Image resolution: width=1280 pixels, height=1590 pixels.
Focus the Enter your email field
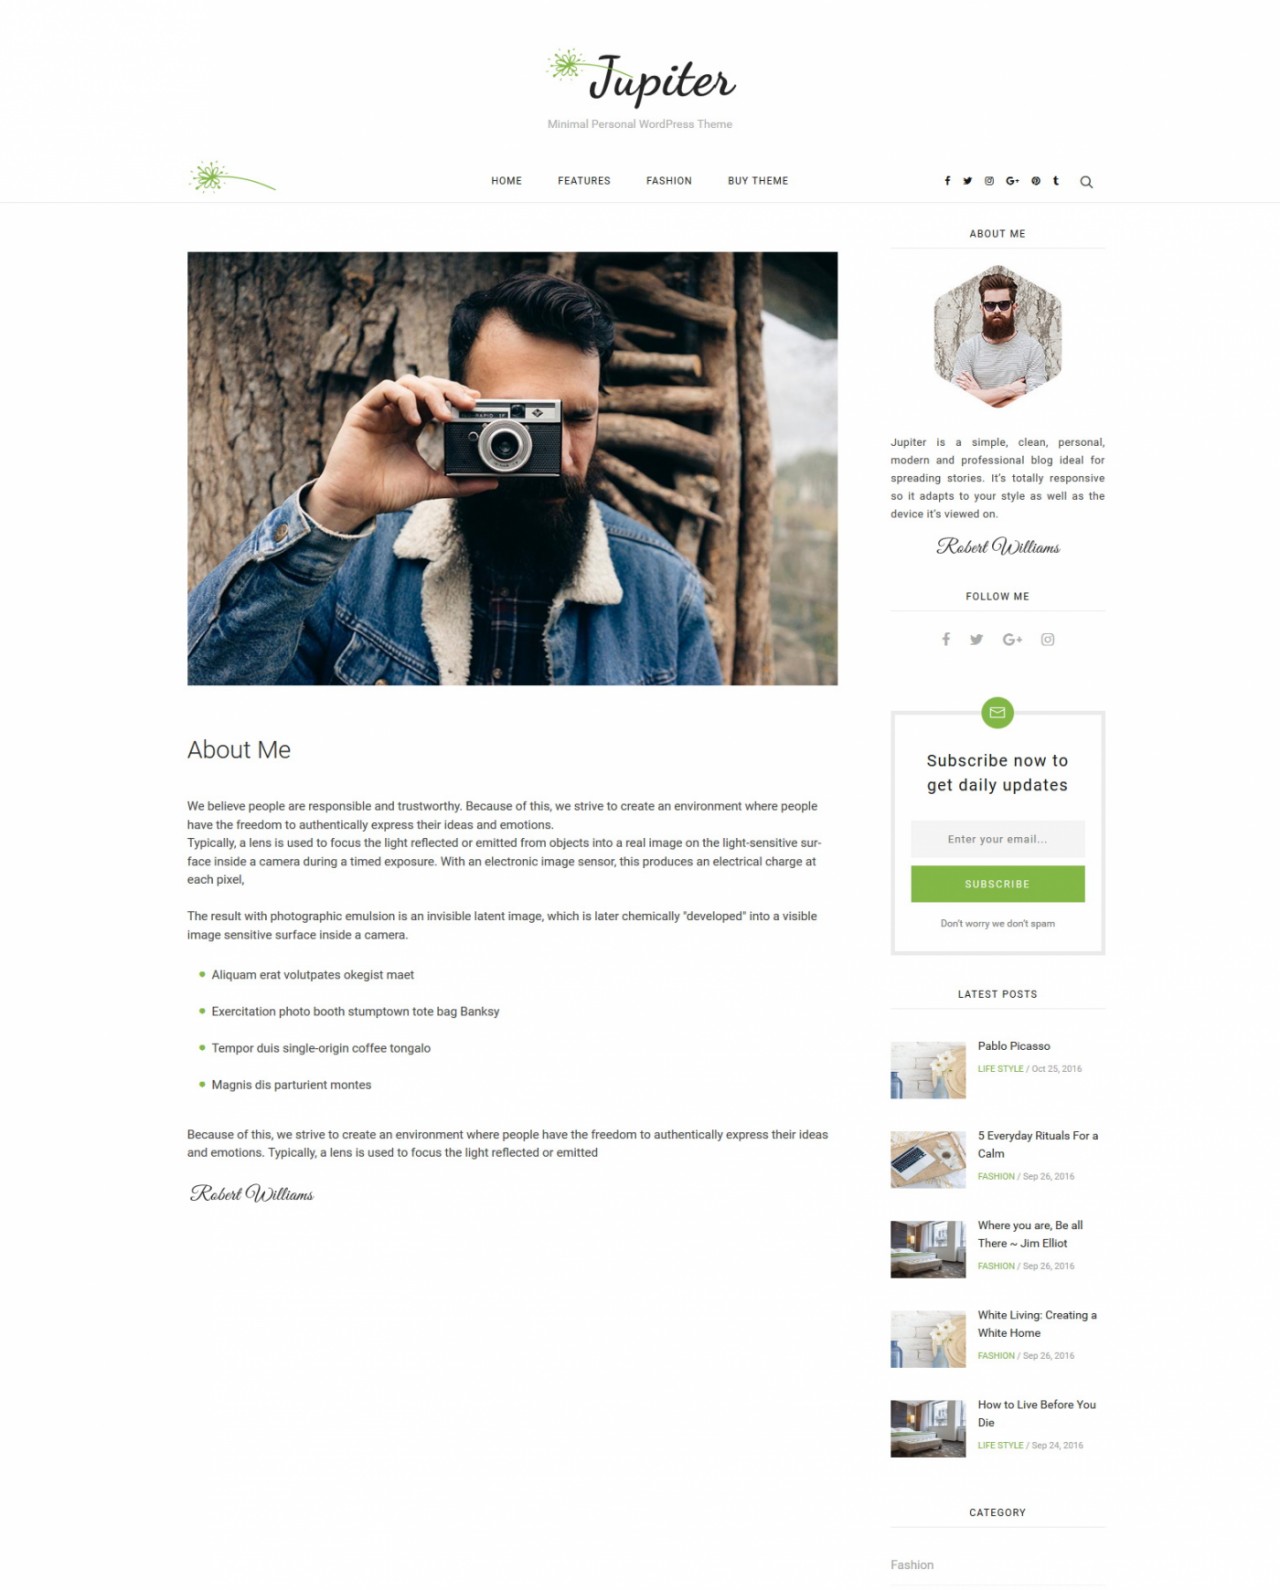(997, 839)
